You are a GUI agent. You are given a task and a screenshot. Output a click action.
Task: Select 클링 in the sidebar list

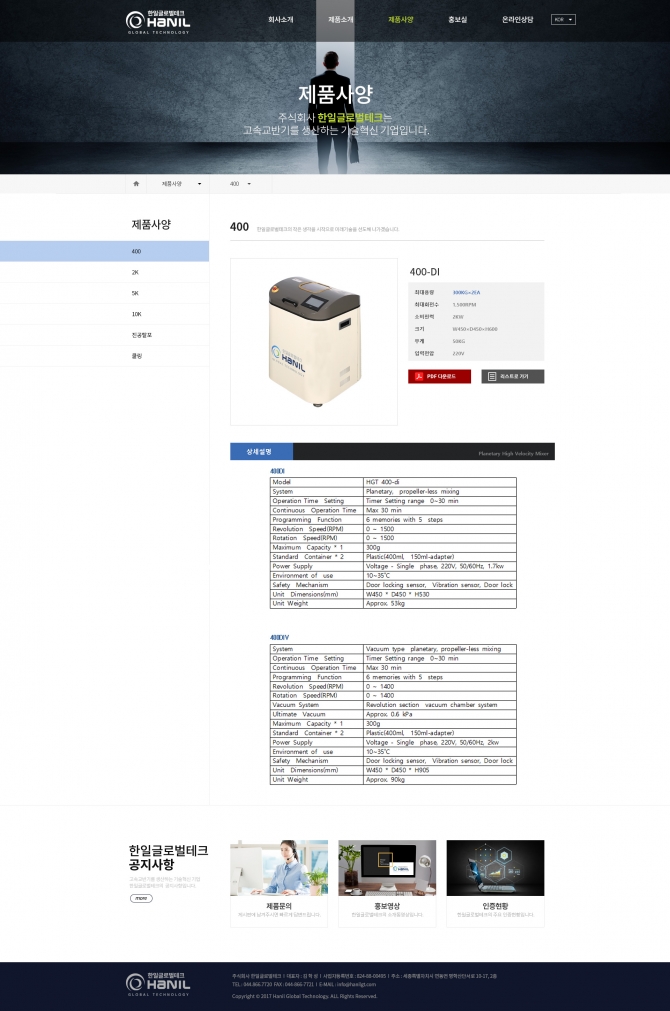tap(104, 356)
